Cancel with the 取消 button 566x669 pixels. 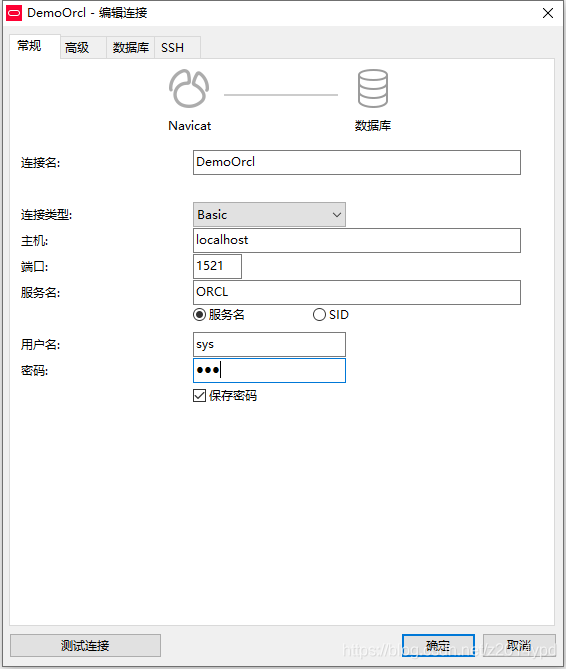tap(519, 646)
